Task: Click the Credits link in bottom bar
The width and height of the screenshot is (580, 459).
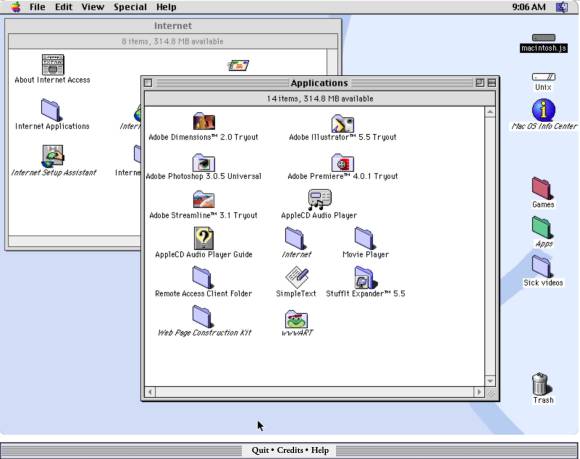Action: point(290,450)
